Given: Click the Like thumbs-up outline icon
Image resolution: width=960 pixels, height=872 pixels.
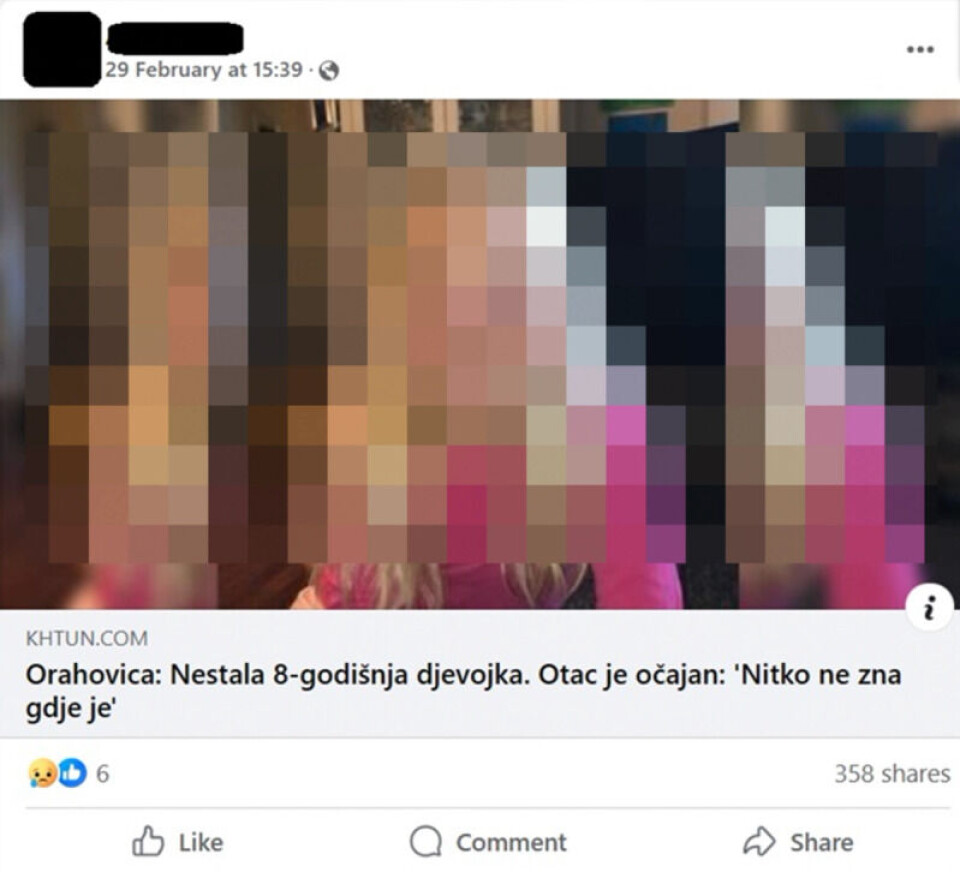Looking at the screenshot, I should coord(148,841).
